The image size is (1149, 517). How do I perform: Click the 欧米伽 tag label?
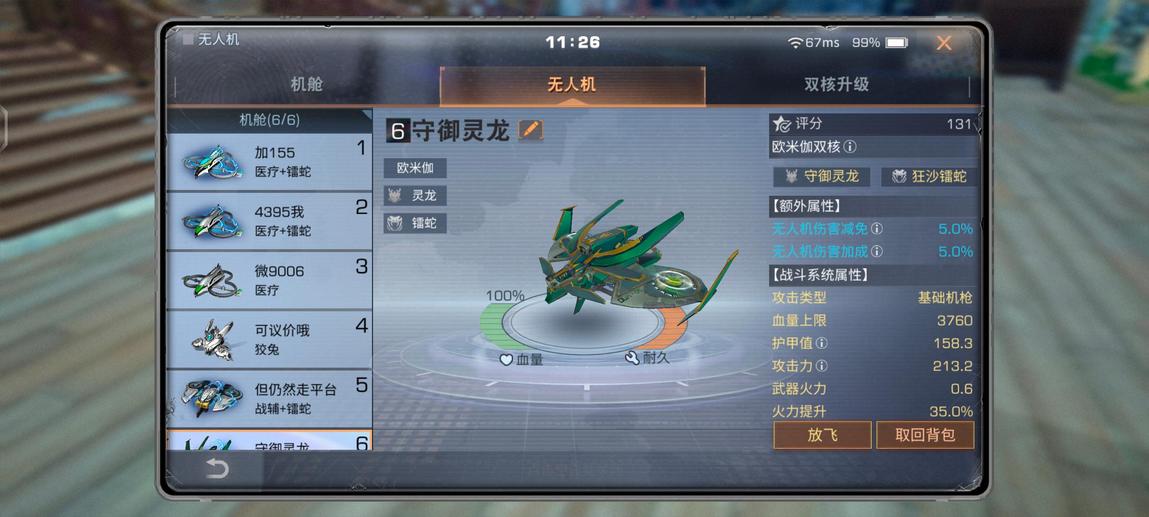[415, 168]
